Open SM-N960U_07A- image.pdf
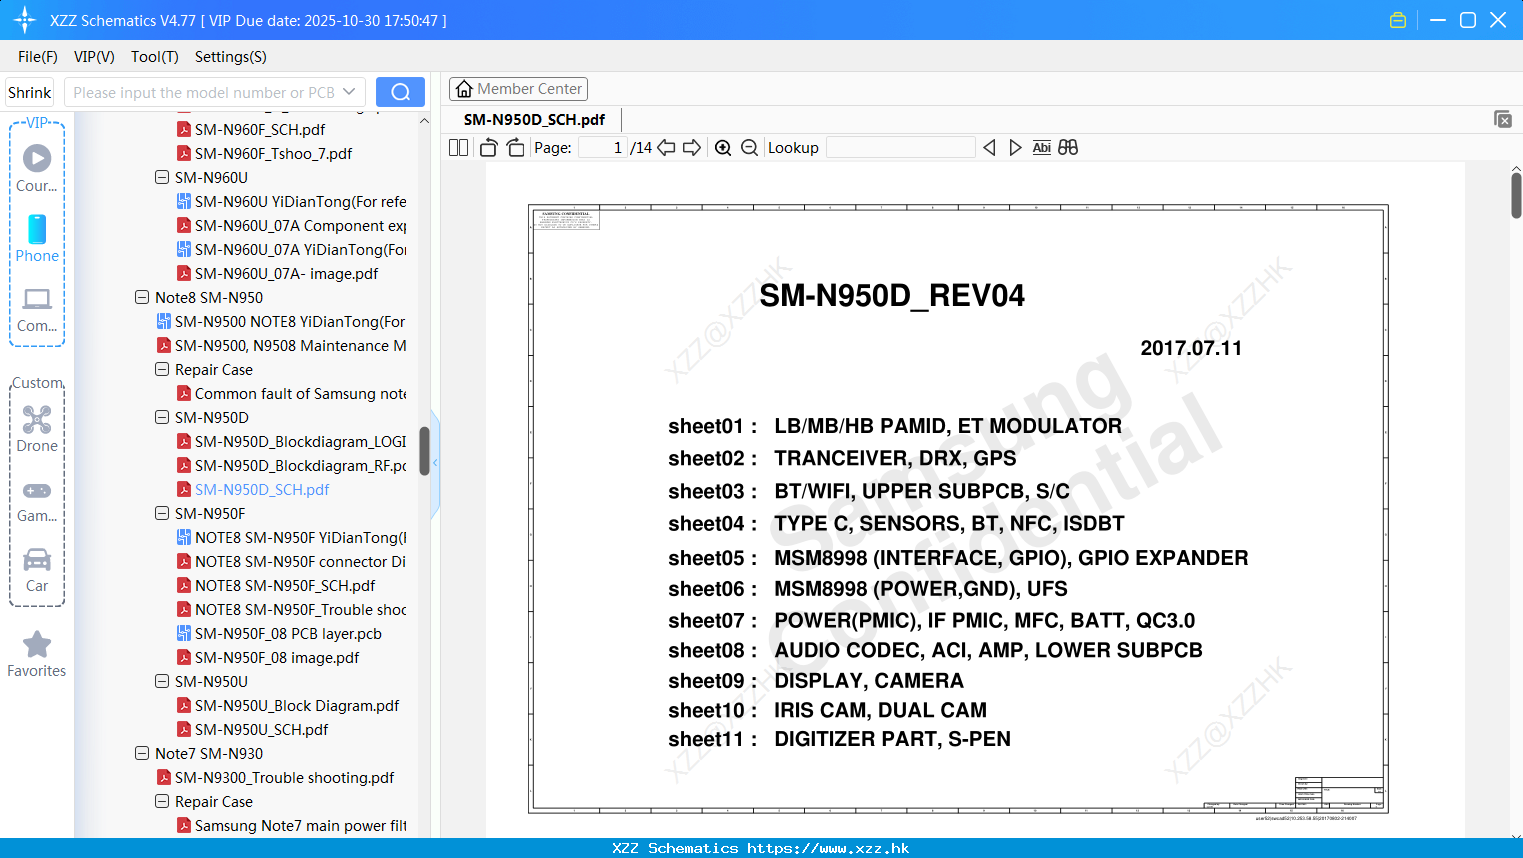 286,273
